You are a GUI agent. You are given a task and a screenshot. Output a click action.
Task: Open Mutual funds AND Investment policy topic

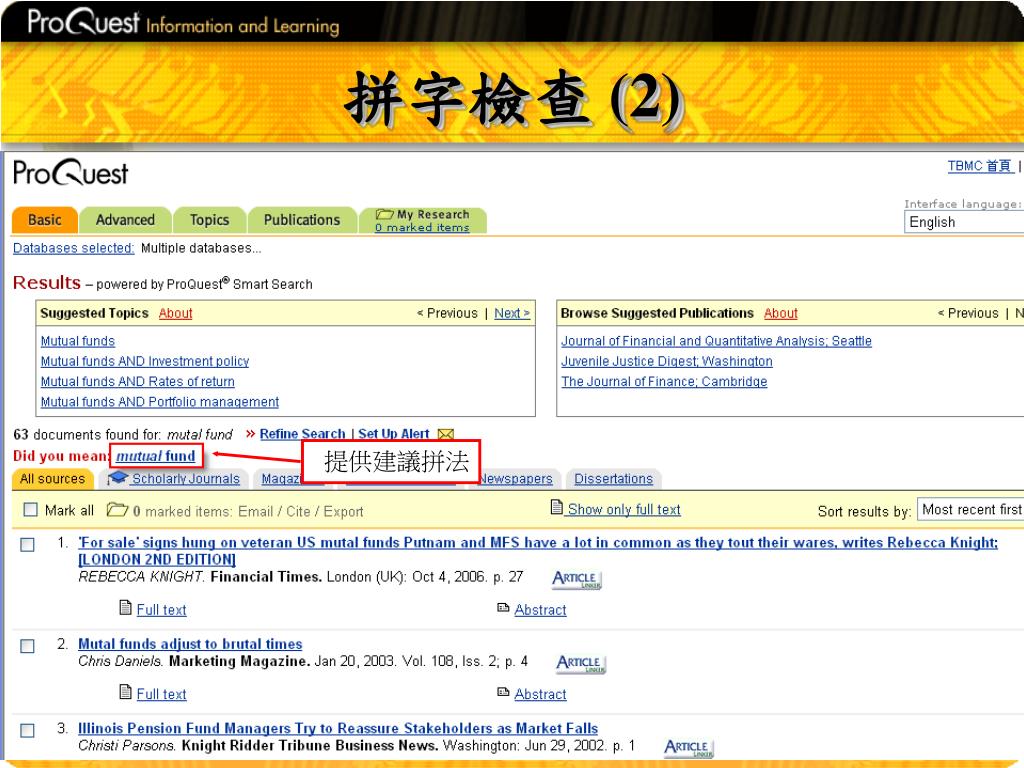[x=145, y=361]
